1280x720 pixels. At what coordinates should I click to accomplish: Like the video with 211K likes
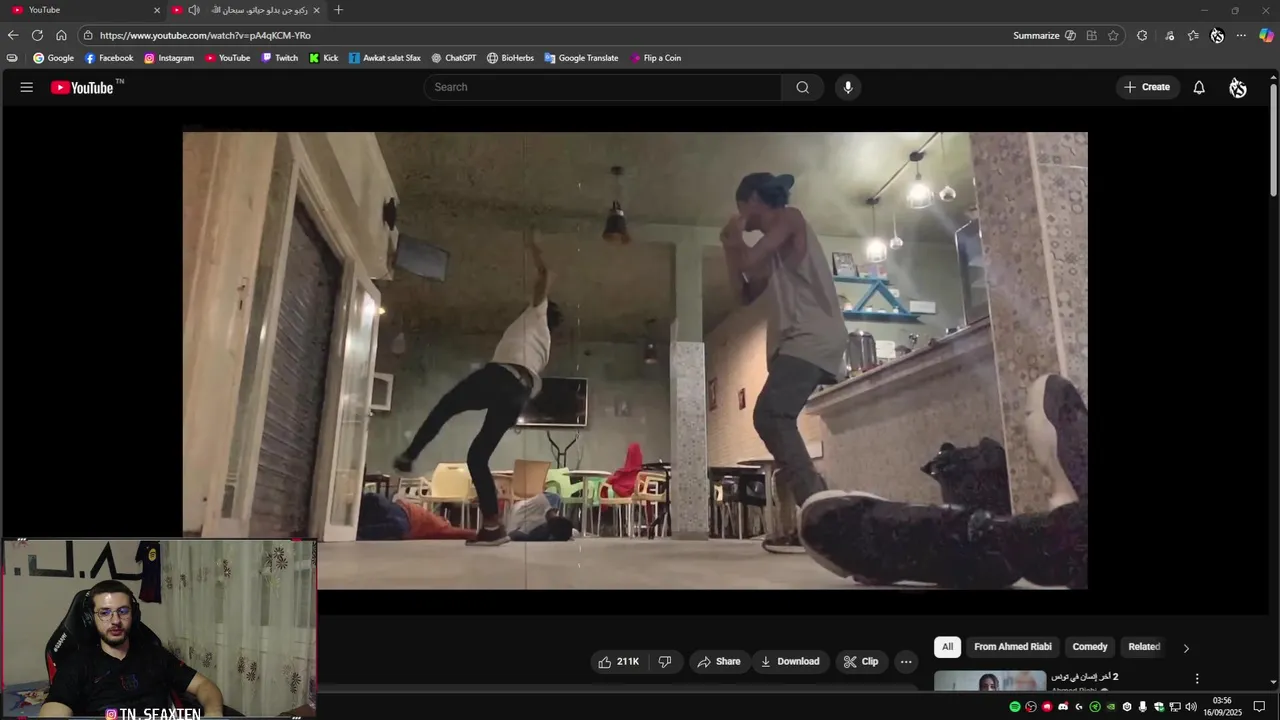pos(619,661)
